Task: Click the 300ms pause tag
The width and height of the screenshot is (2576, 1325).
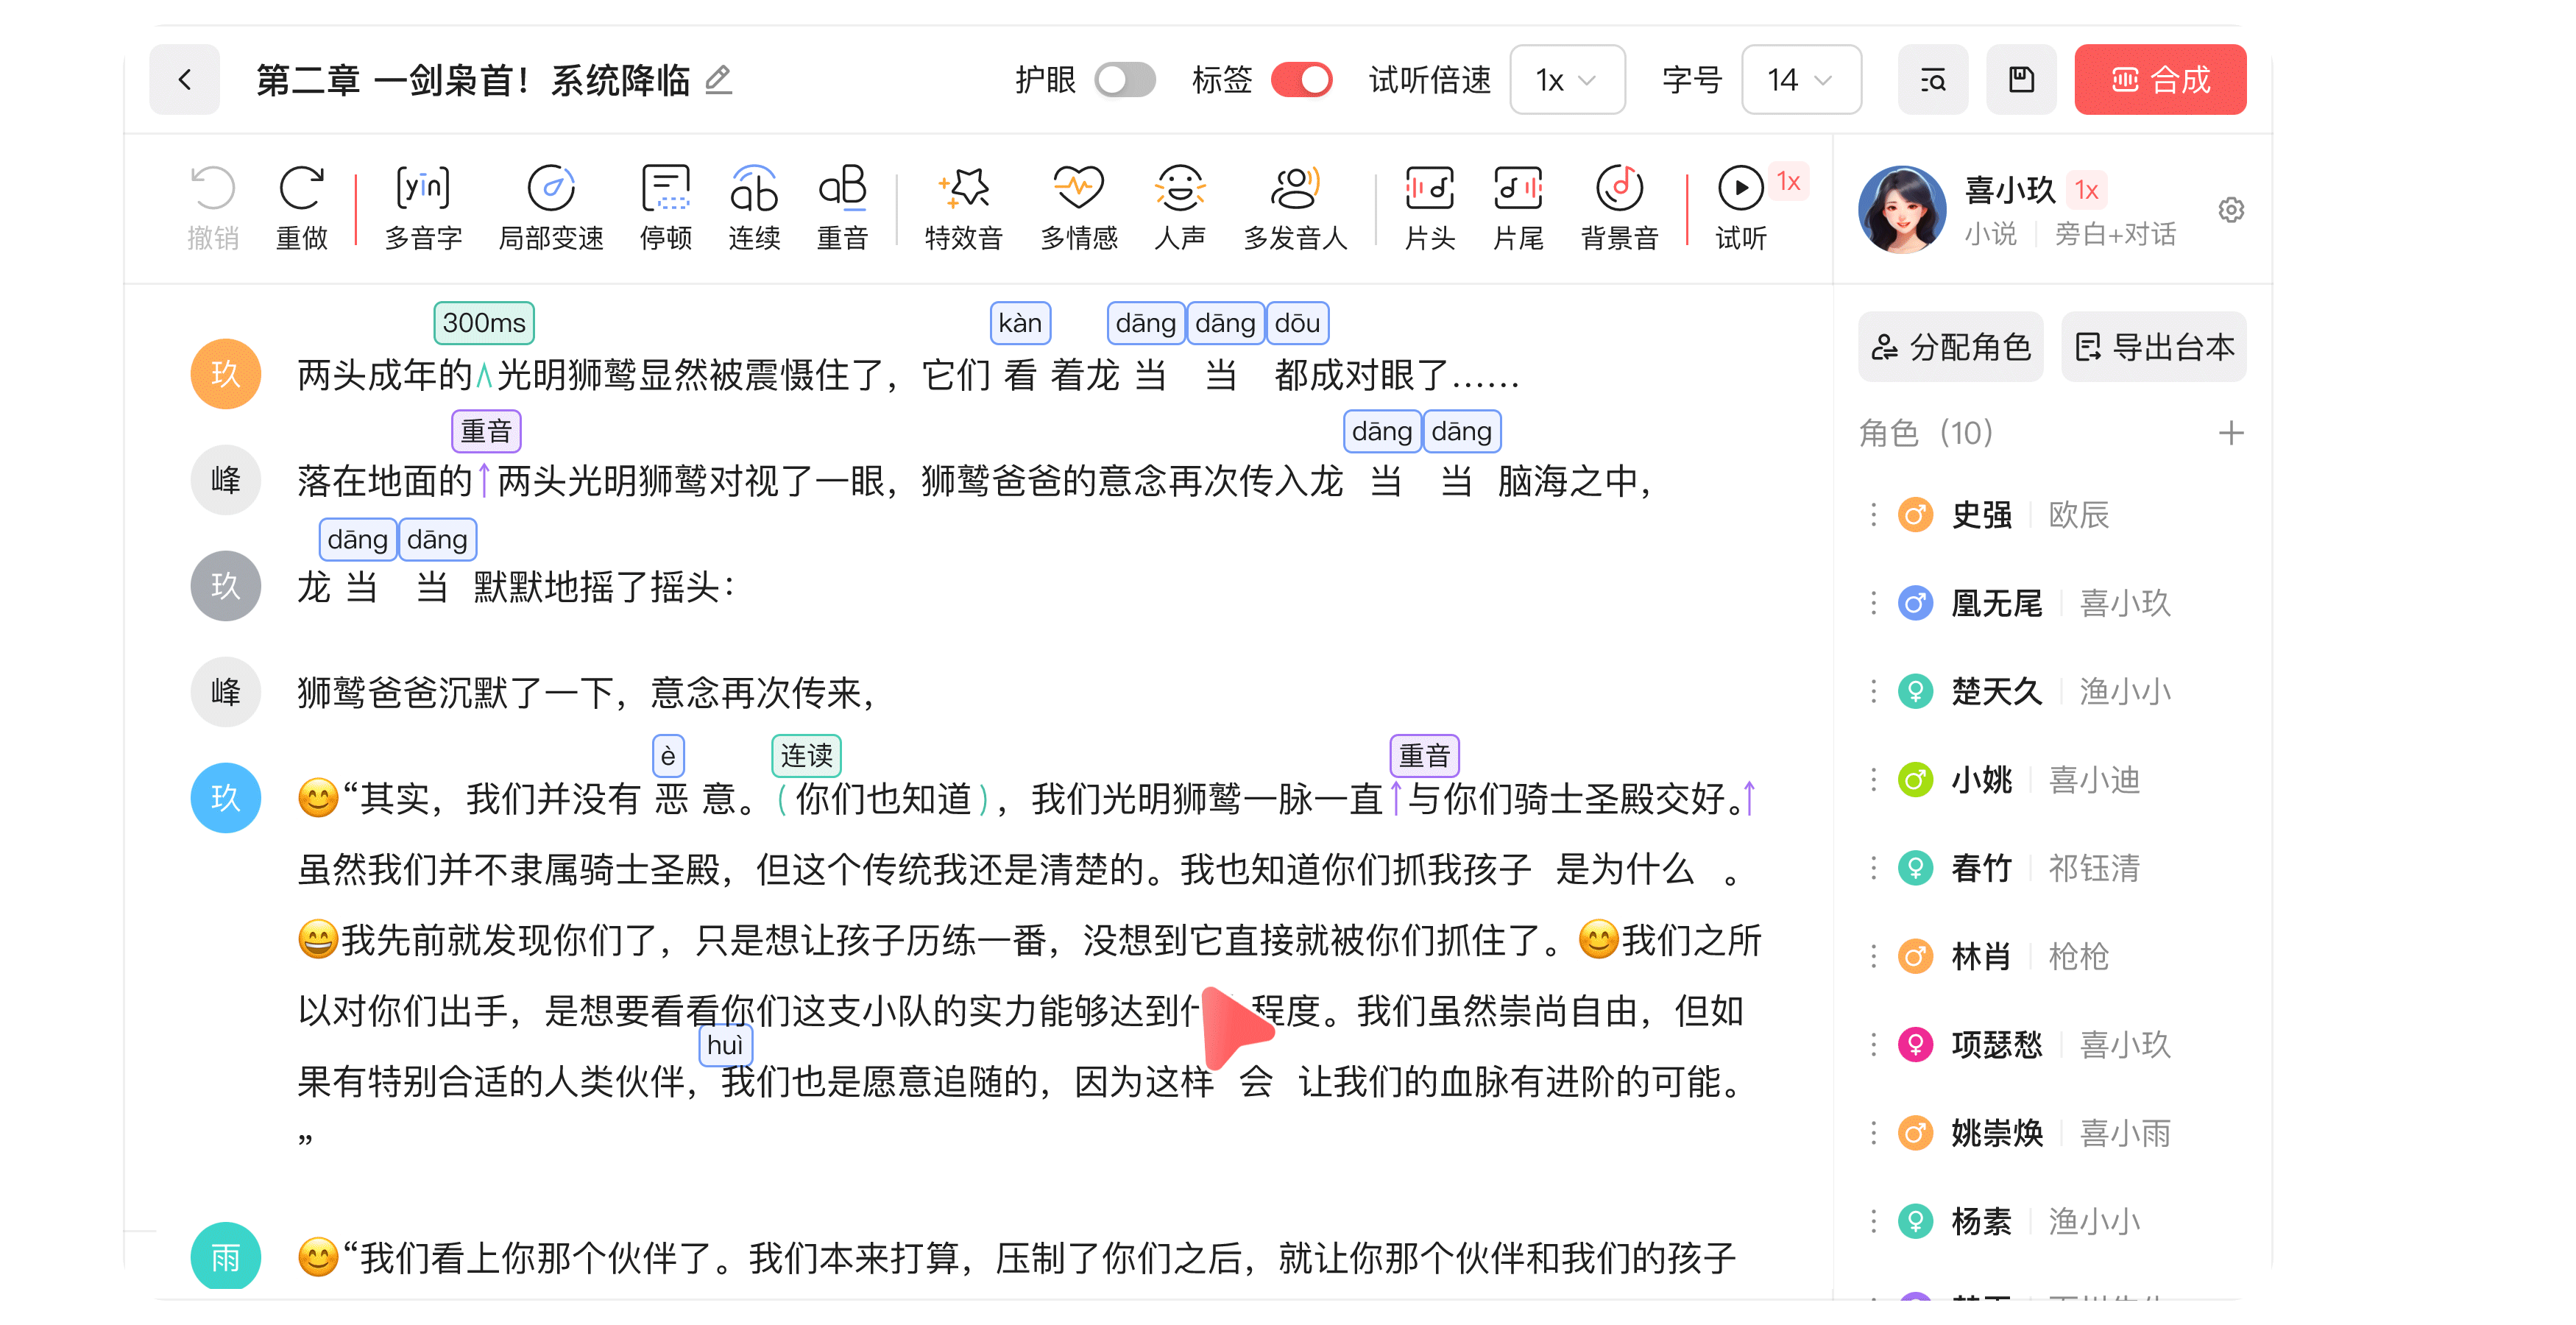Action: click(484, 323)
